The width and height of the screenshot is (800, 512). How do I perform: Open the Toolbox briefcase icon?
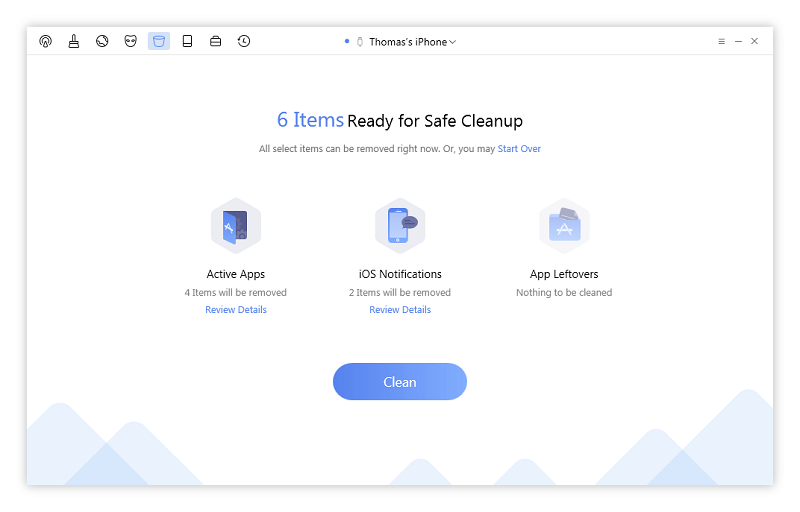point(215,41)
